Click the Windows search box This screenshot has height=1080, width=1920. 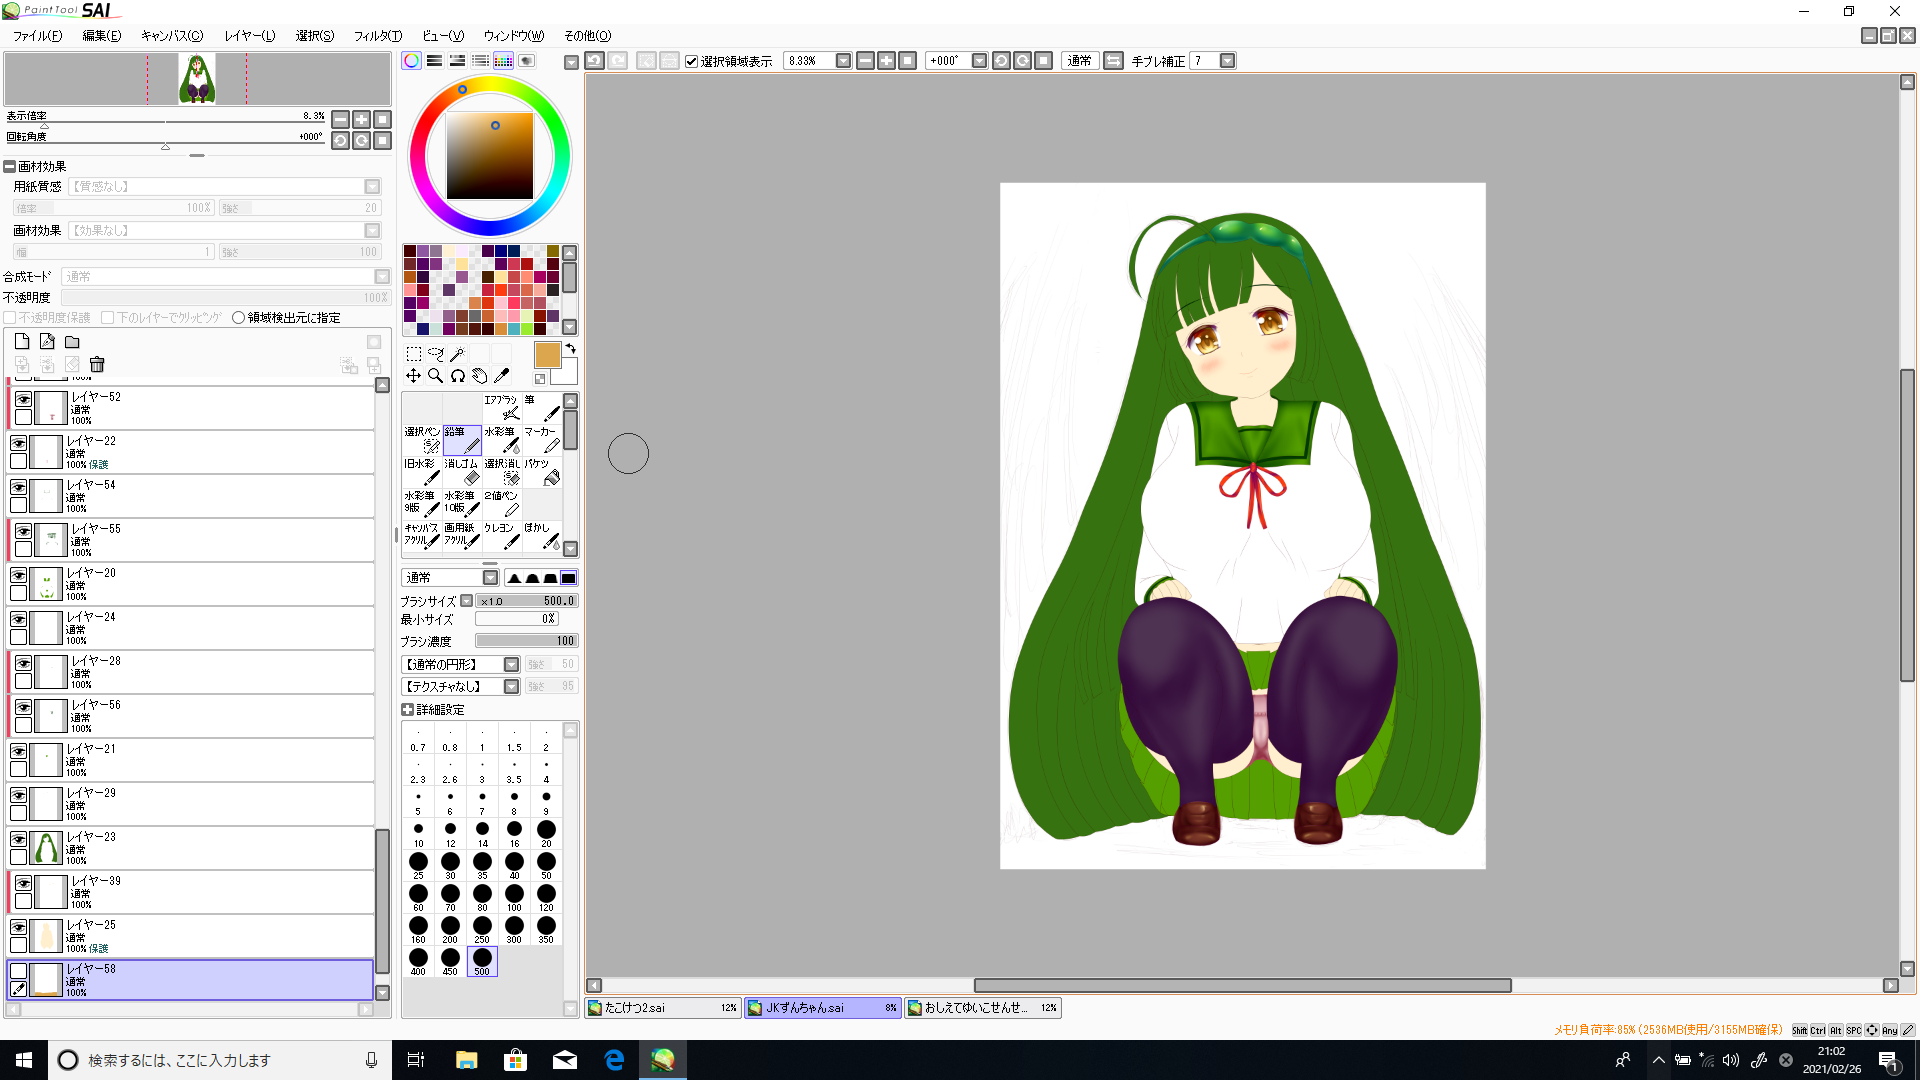pyautogui.click(x=218, y=1060)
